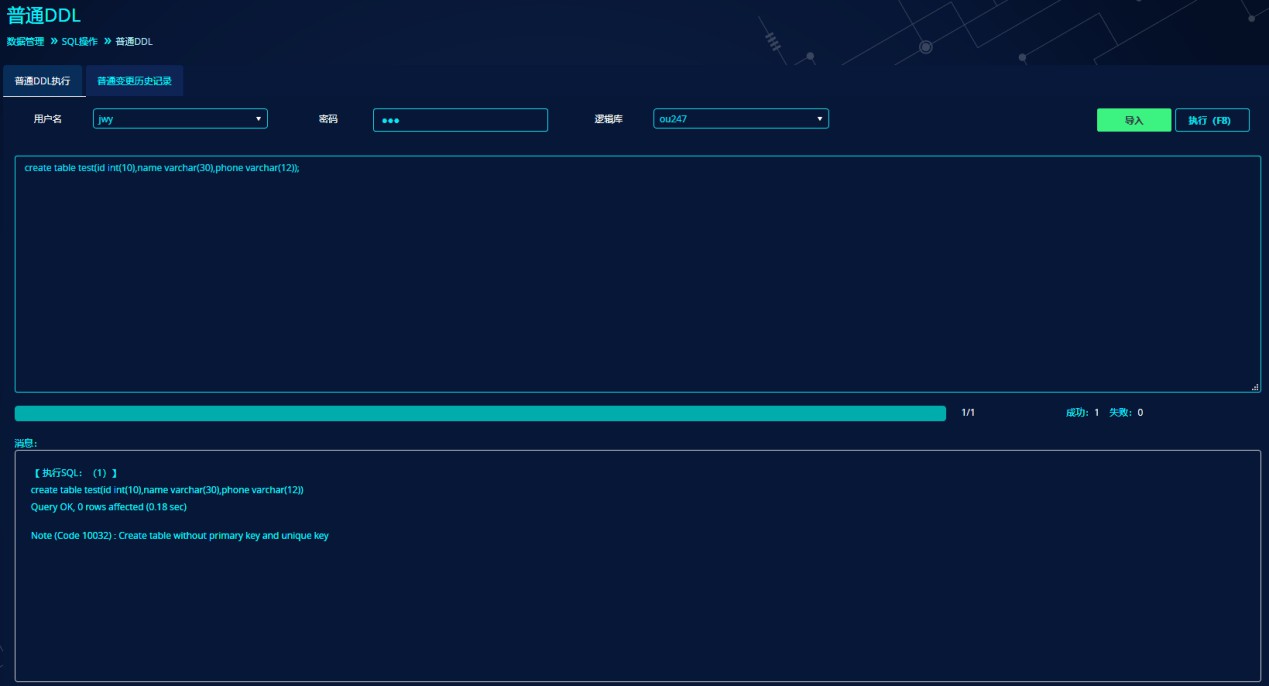Click the 逻辑库 dropdown arrow
The height and width of the screenshot is (686, 1269).
tap(820, 119)
